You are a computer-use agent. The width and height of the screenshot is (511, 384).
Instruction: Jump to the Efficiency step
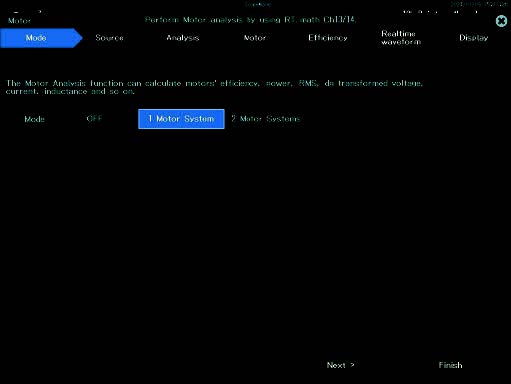coord(328,38)
